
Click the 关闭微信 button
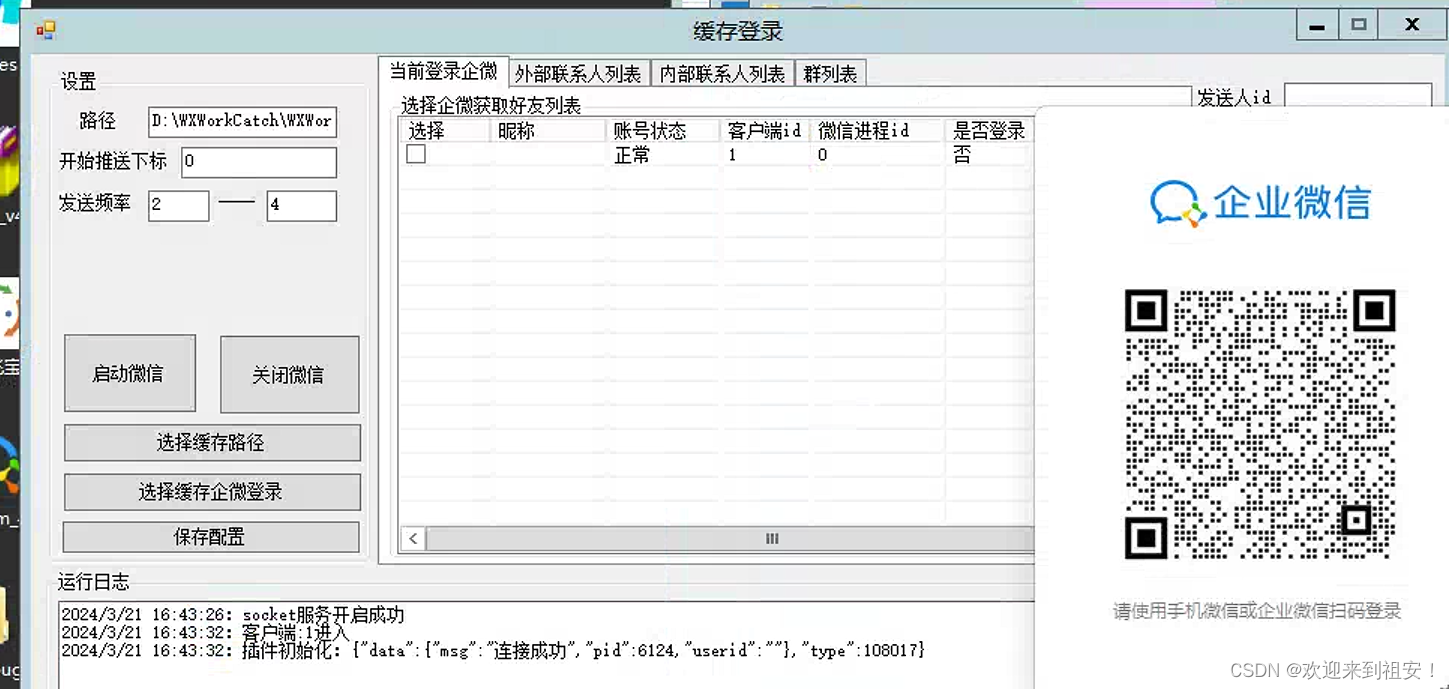(x=289, y=374)
